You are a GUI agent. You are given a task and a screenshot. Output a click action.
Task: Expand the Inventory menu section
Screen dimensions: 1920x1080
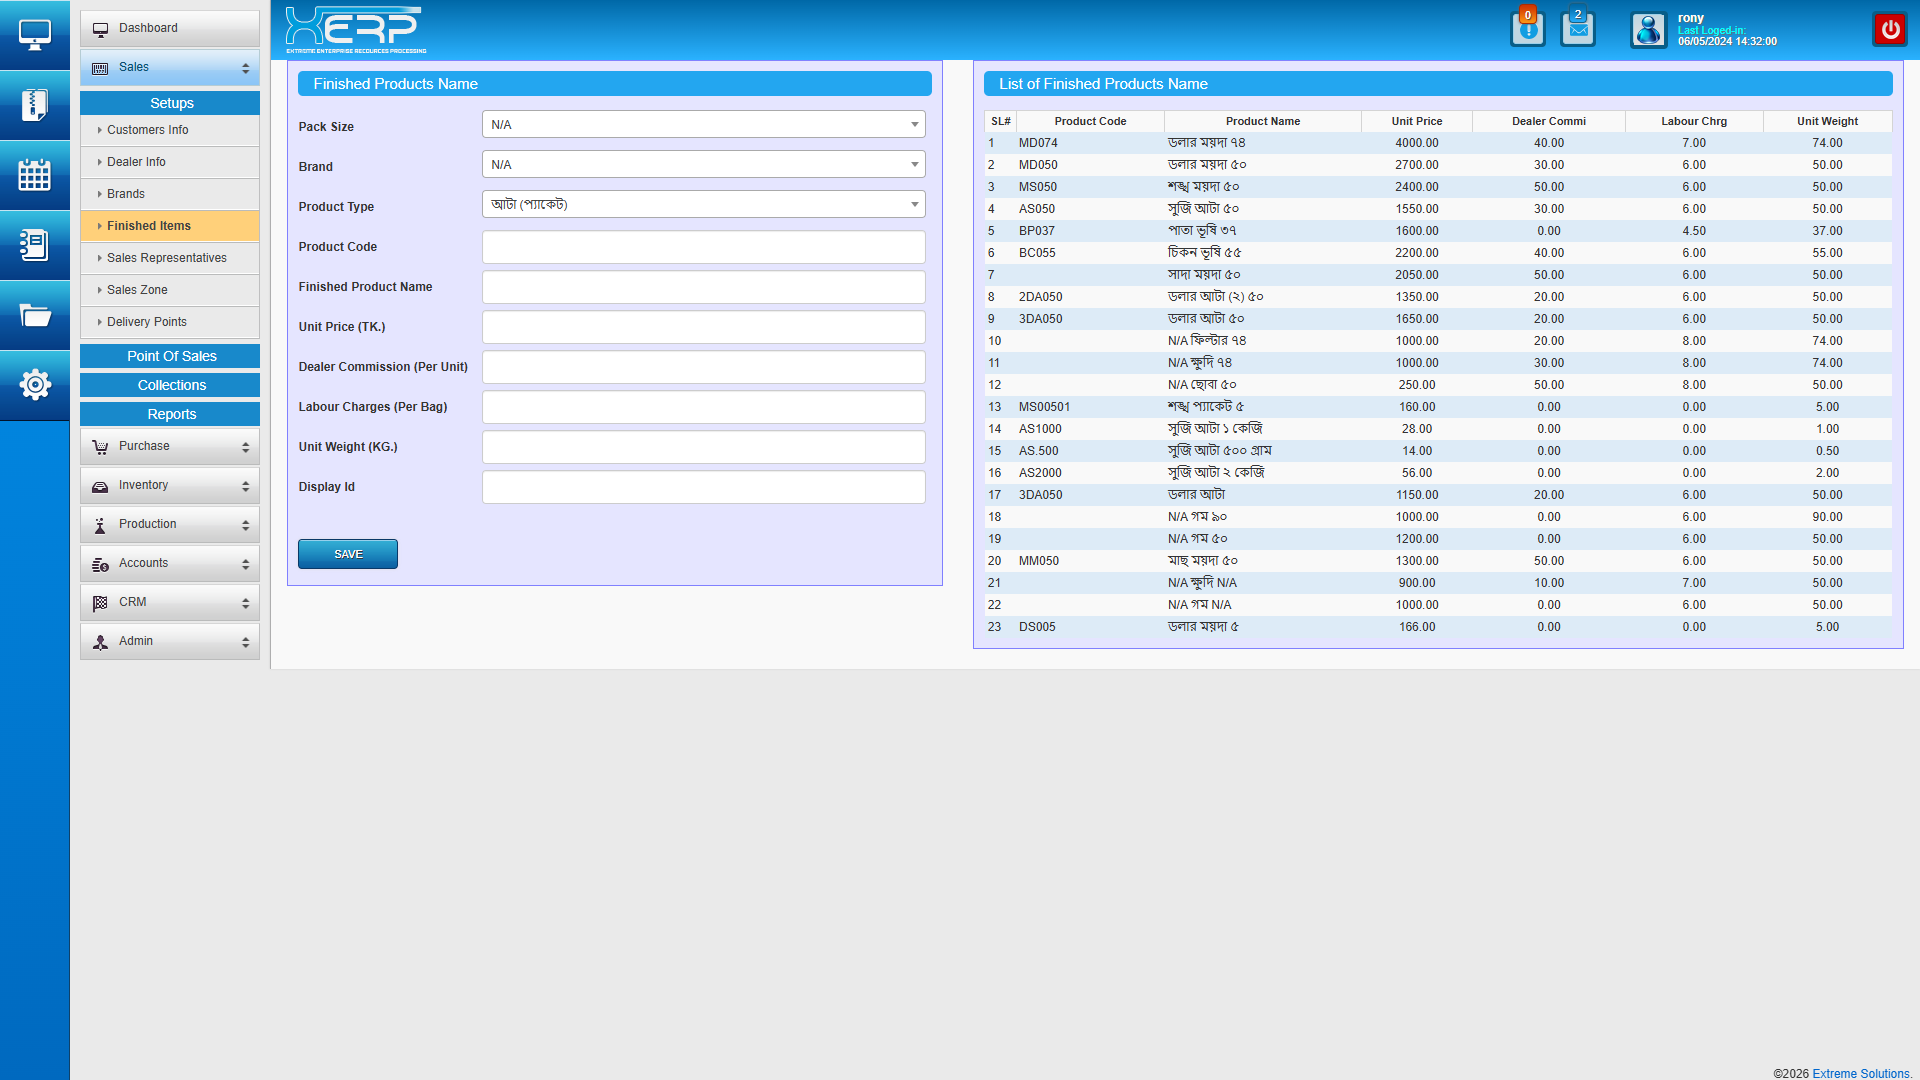(170, 486)
